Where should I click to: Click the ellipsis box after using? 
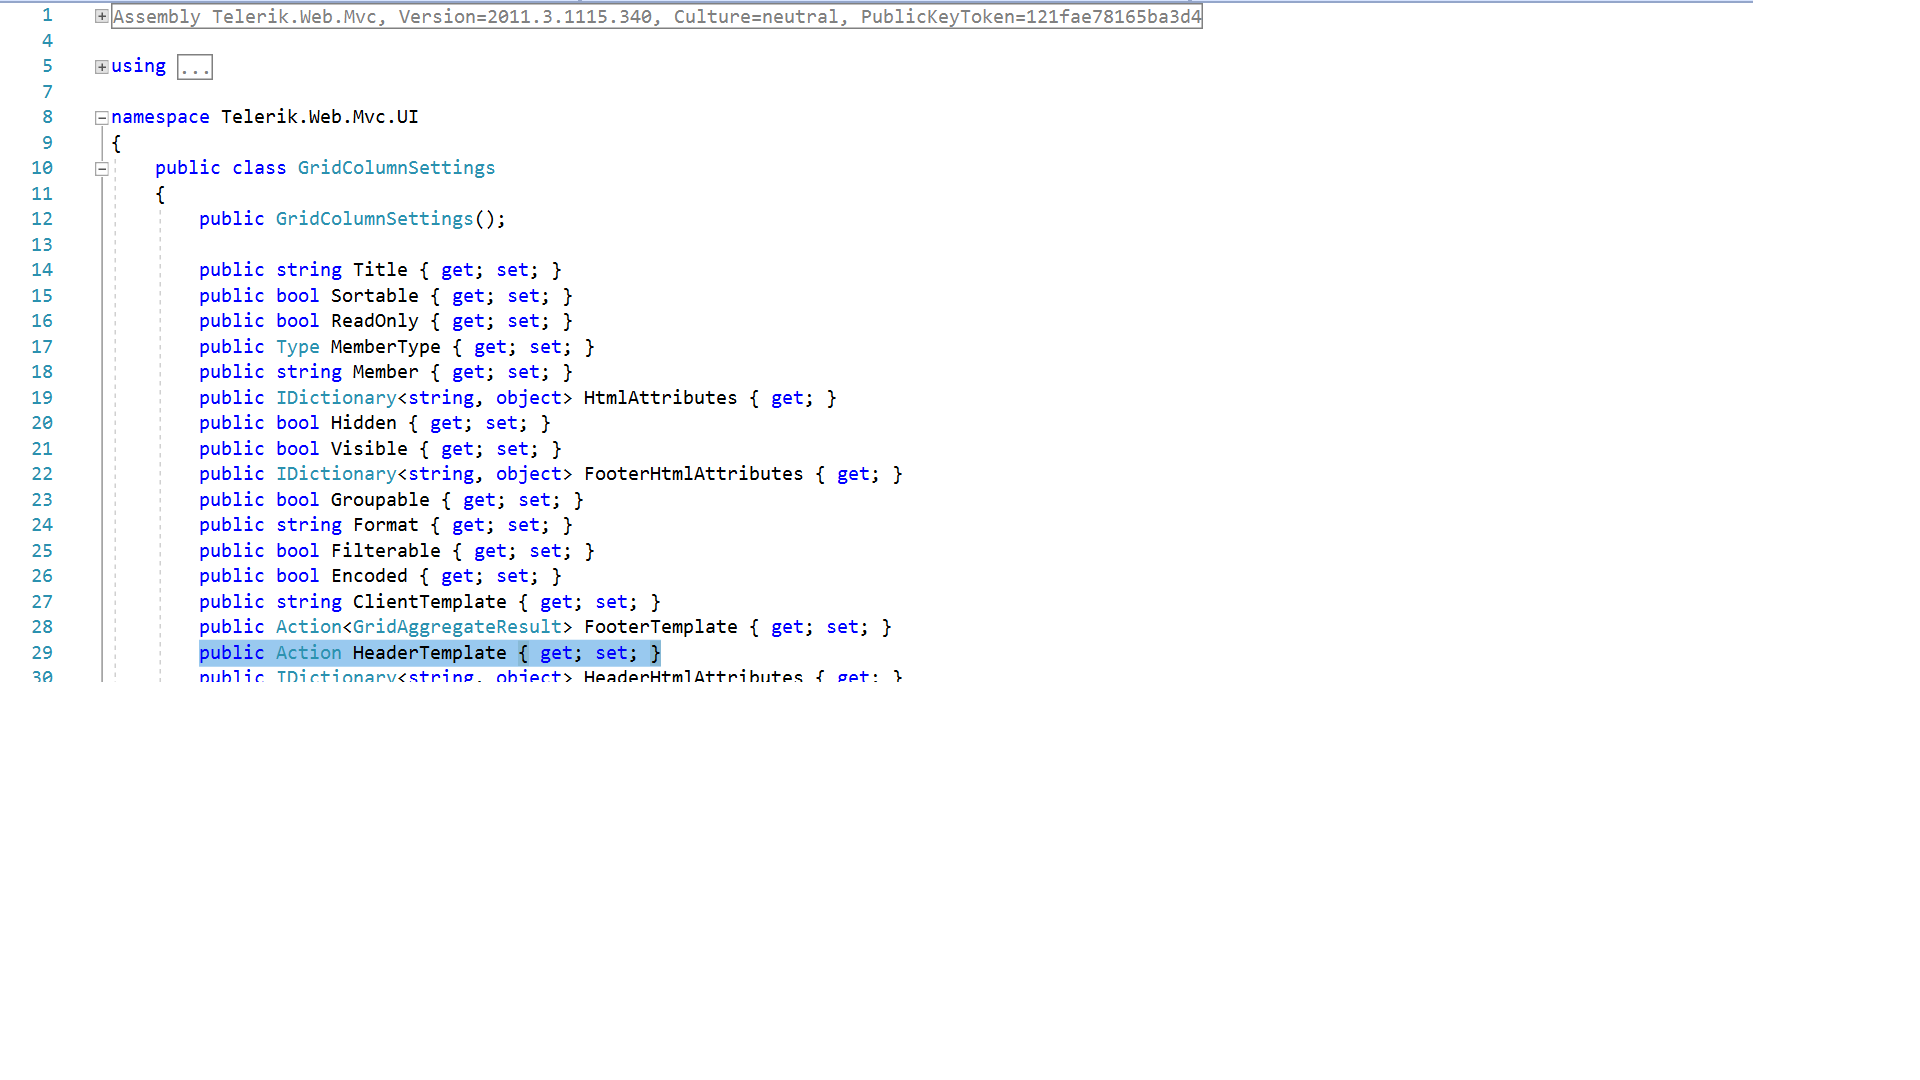click(x=194, y=67)
